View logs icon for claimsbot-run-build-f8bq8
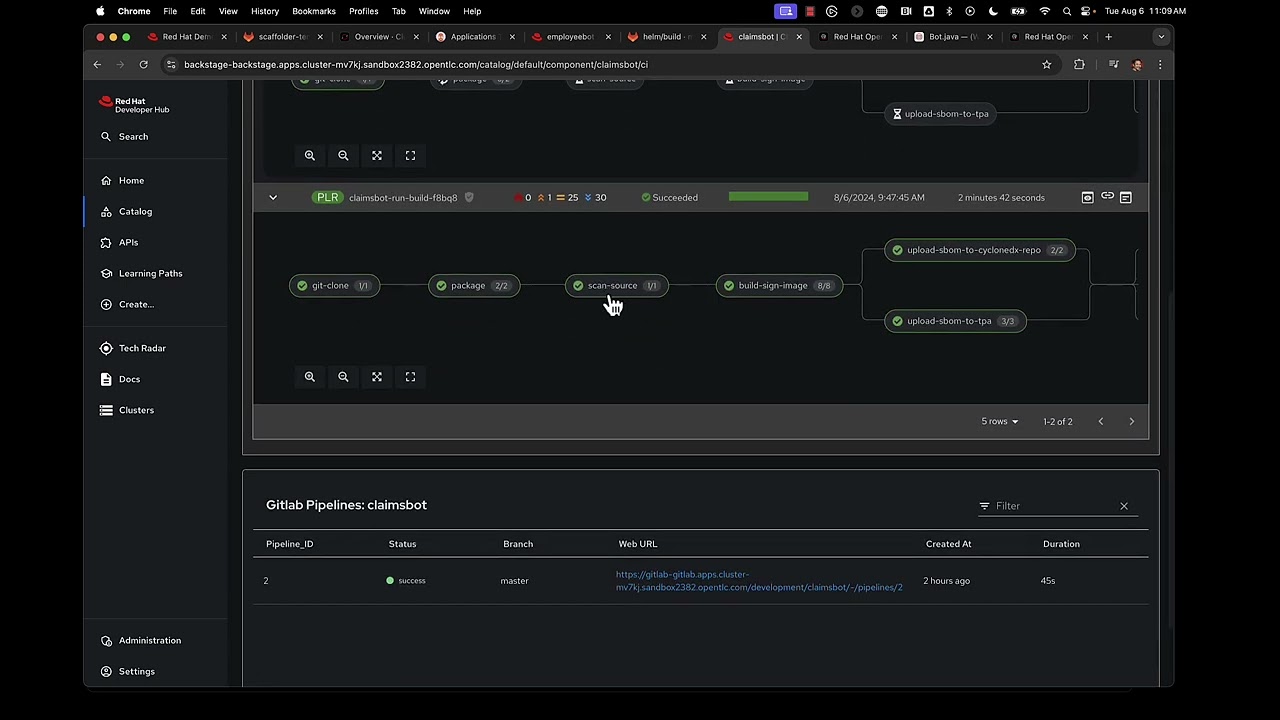This screenshot has width=1280, height=720. (1126, 197)
